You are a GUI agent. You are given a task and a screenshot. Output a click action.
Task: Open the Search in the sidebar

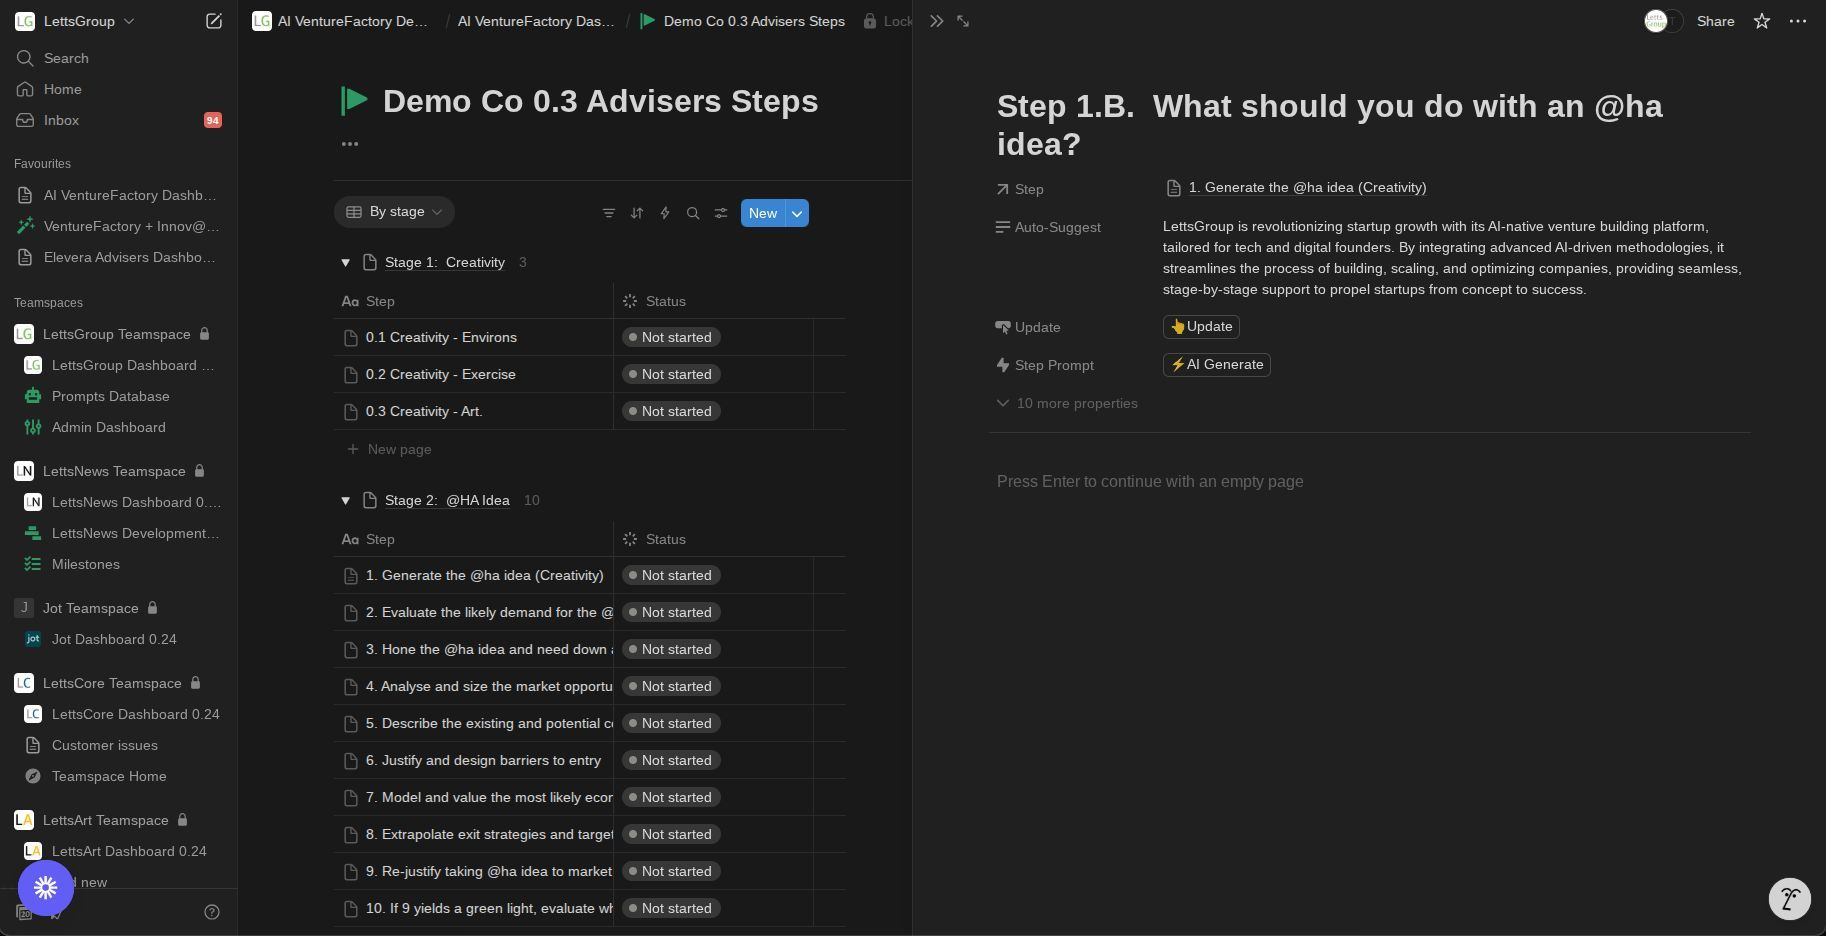coord(119,58)
